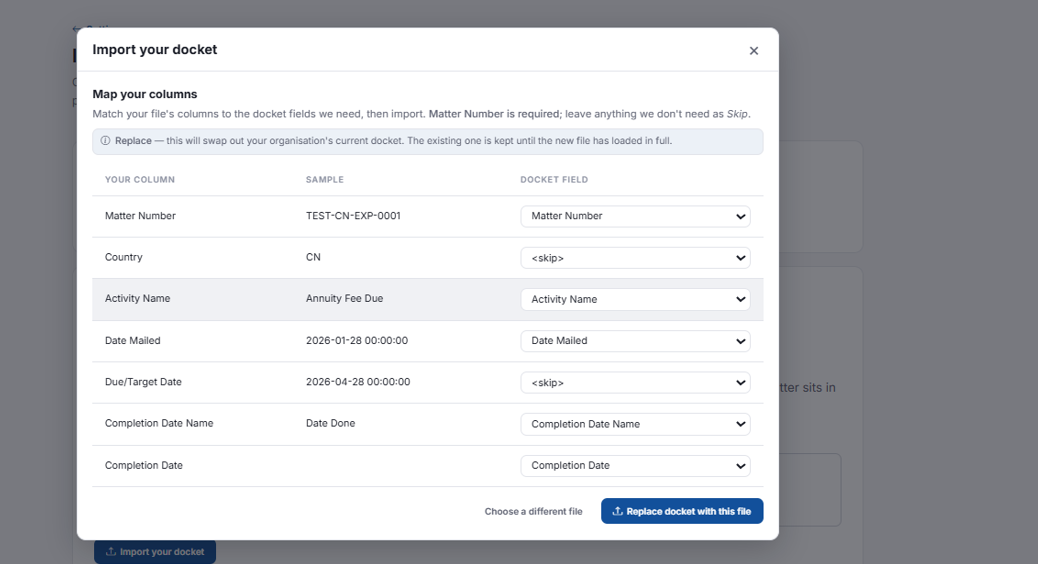Open docket field dropdown for Due/Target Date row

636,383
